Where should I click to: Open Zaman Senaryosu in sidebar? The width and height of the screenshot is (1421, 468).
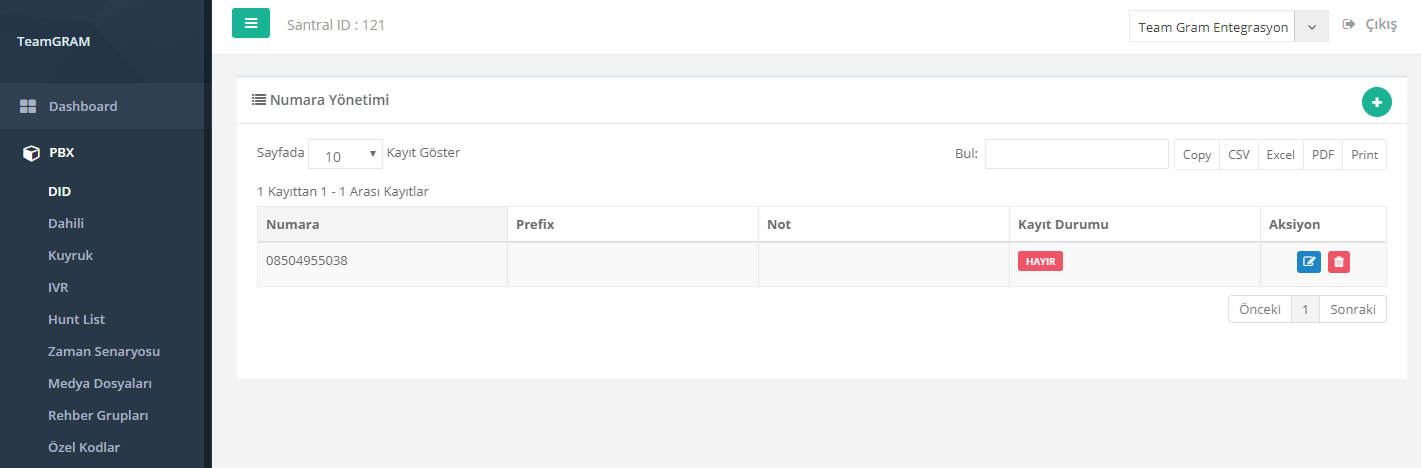point(104,351)
